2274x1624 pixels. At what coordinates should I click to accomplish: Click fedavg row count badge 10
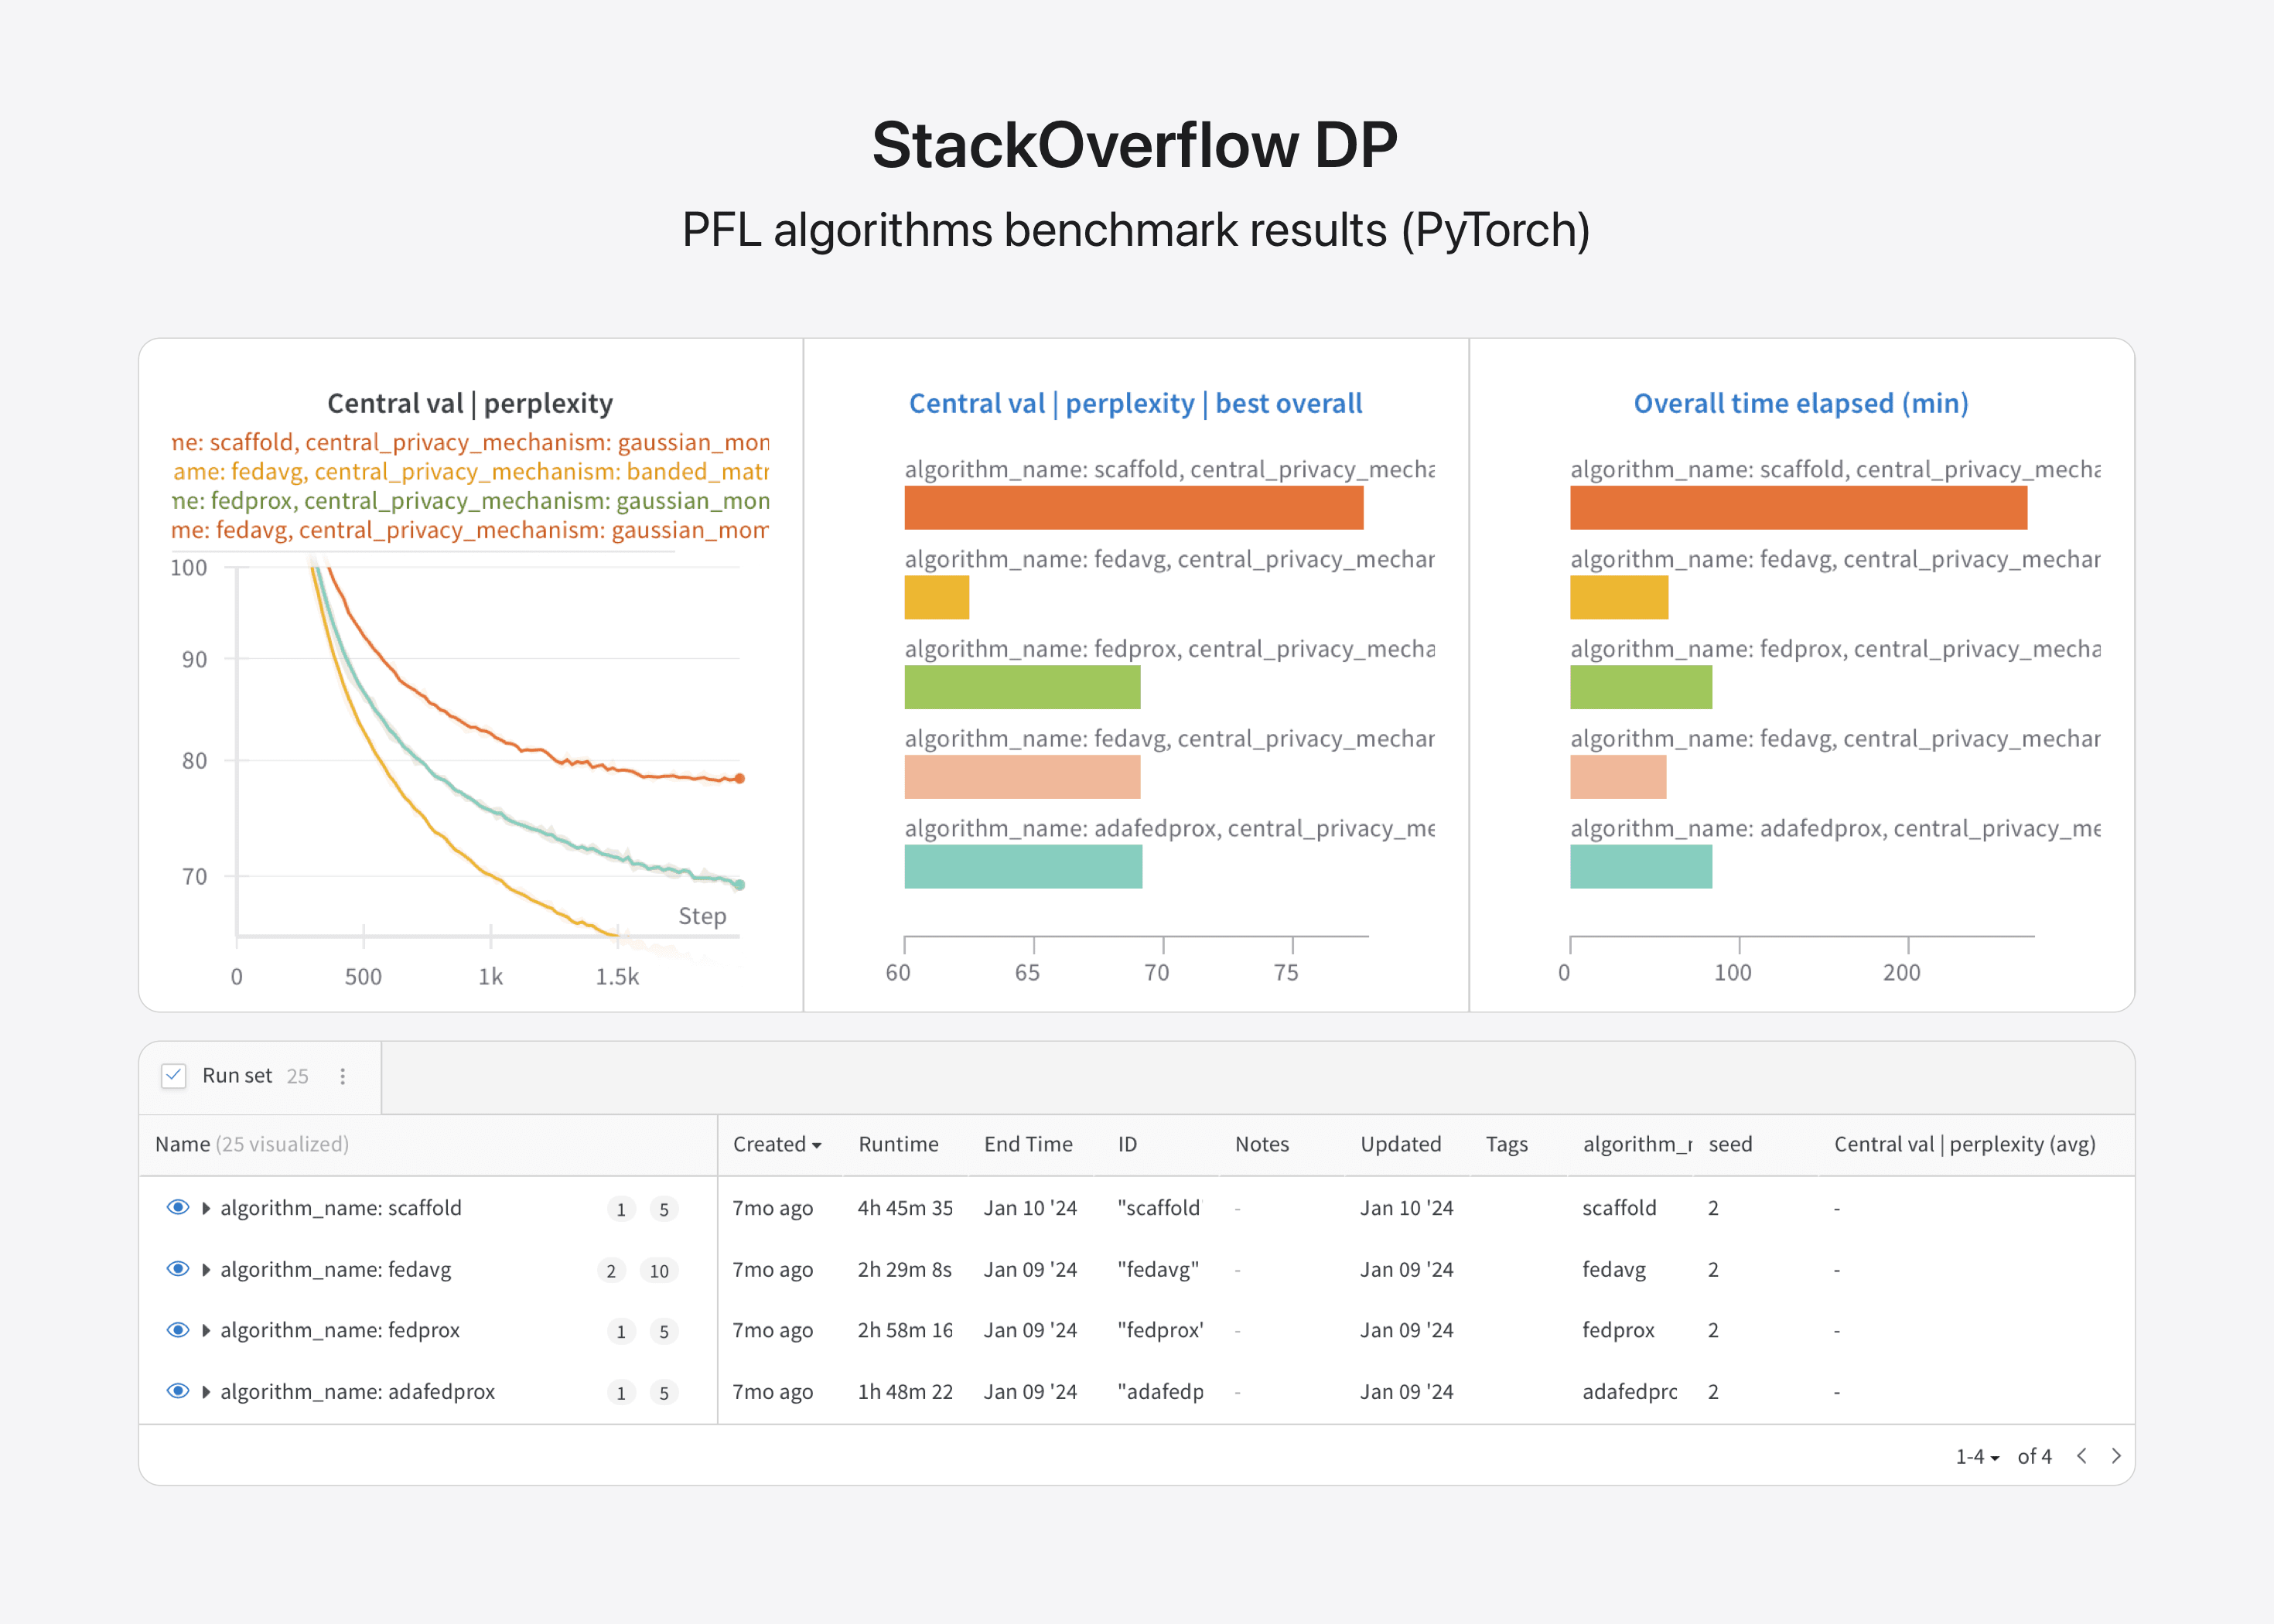(659, 1271)
